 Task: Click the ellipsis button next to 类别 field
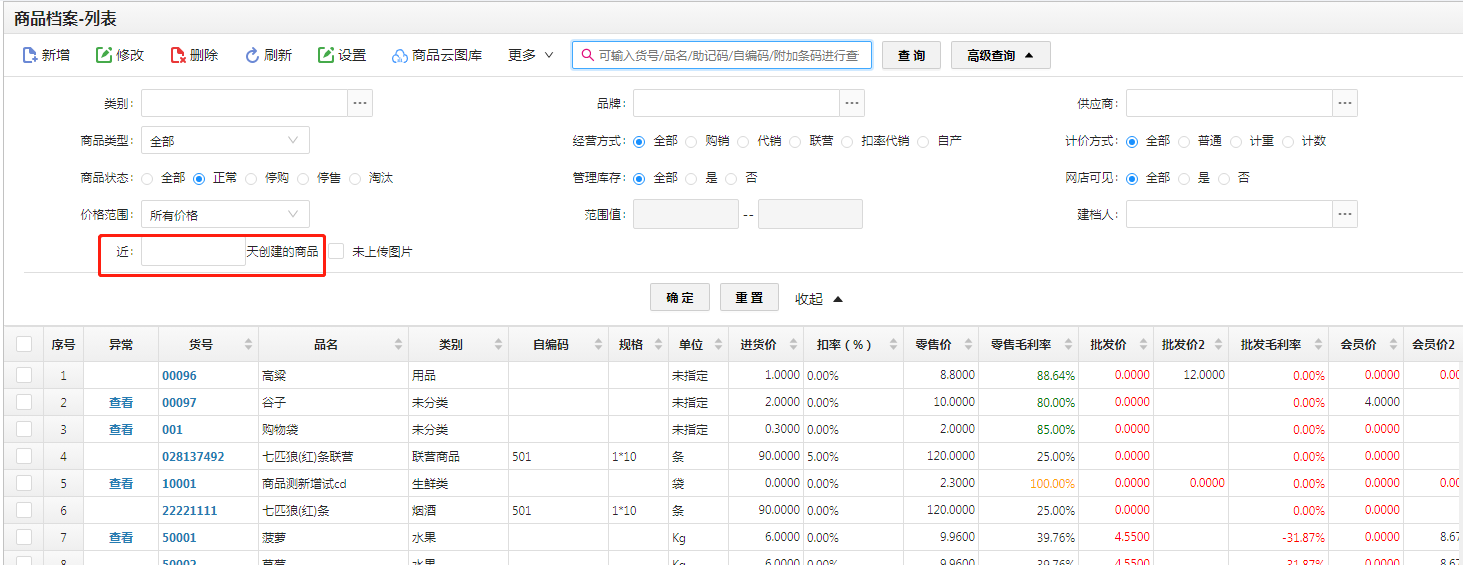pos(360,103)
